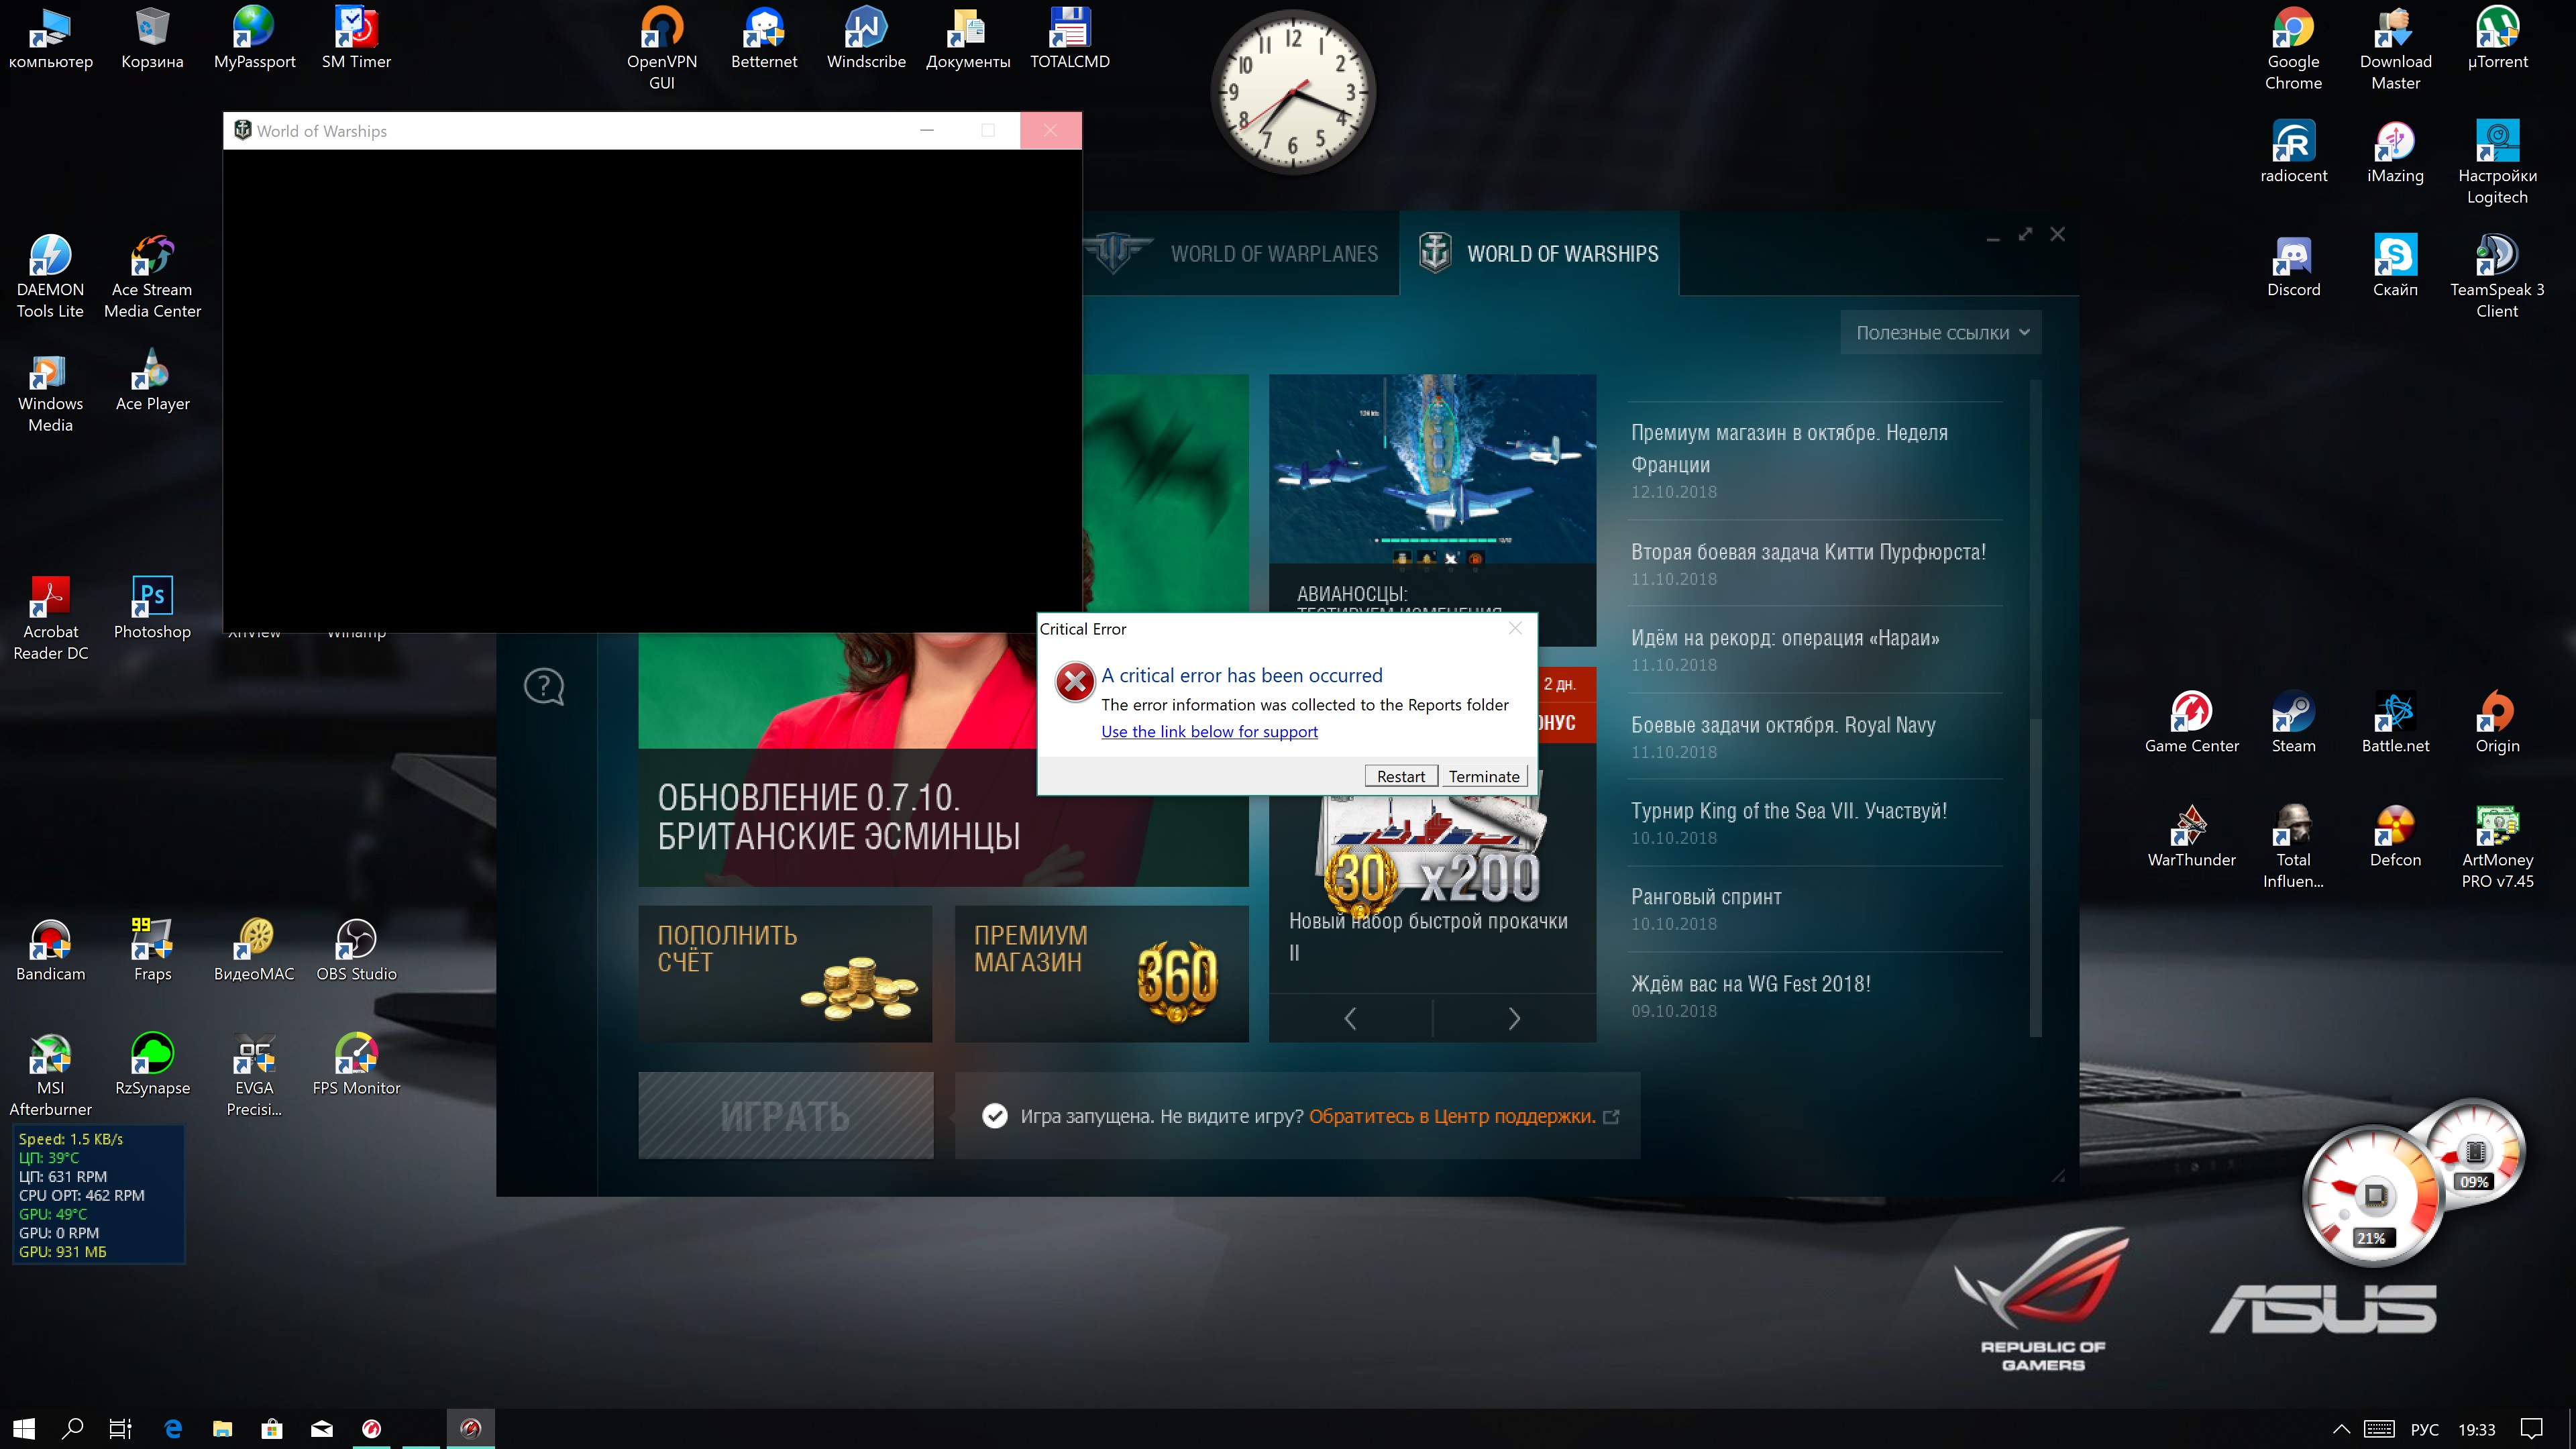Select the Bandicam desktop icon
This screenshot has width=2576, height=1449.
[50, 951]
